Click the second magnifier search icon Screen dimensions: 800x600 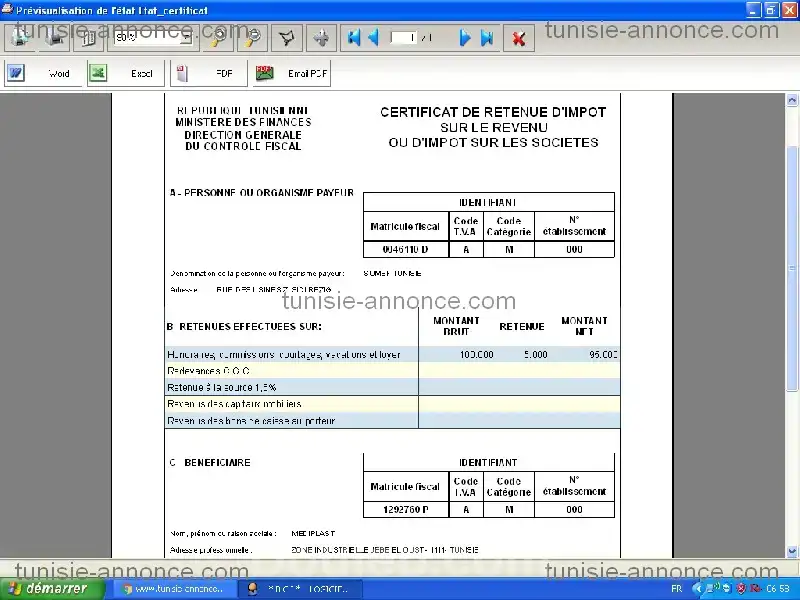coord(250,37)
